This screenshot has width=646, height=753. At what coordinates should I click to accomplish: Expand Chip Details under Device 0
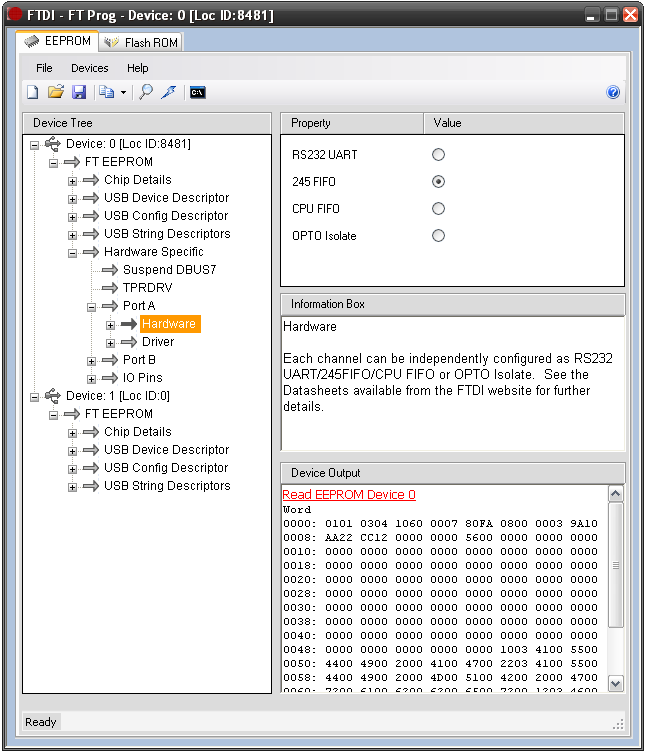pyautogui.click(x=72, y=181)
